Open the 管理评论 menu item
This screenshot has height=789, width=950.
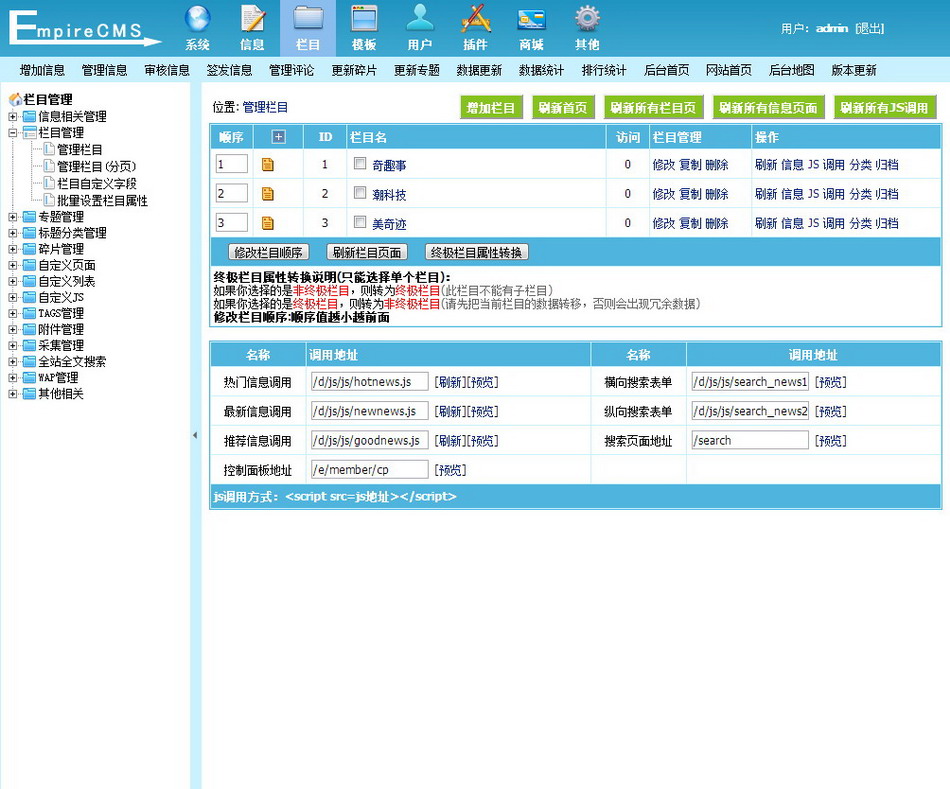click(x=292, y=70)
